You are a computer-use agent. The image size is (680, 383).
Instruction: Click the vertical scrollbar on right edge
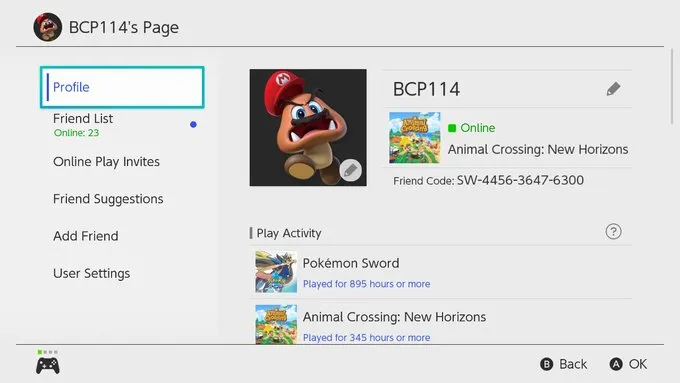tap(672, 87)
